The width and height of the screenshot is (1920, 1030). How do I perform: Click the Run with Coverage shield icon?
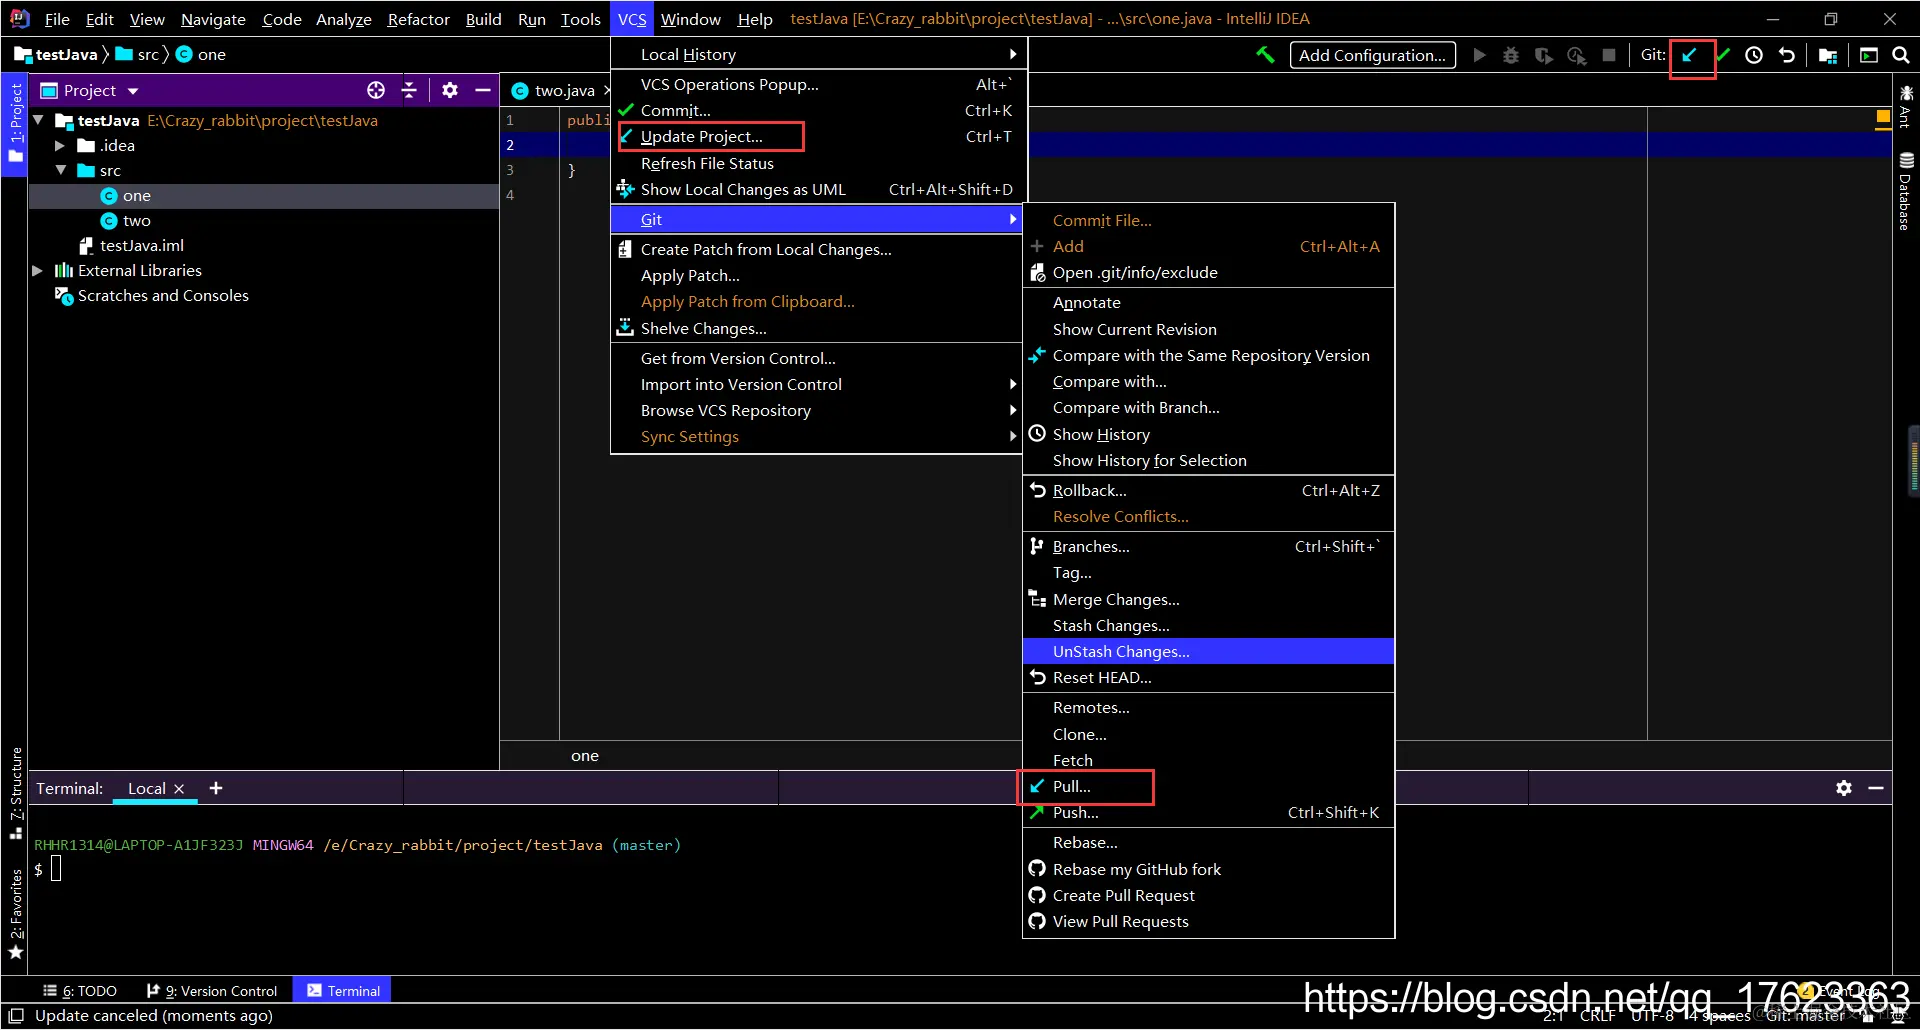click(x=1544, y=55)
